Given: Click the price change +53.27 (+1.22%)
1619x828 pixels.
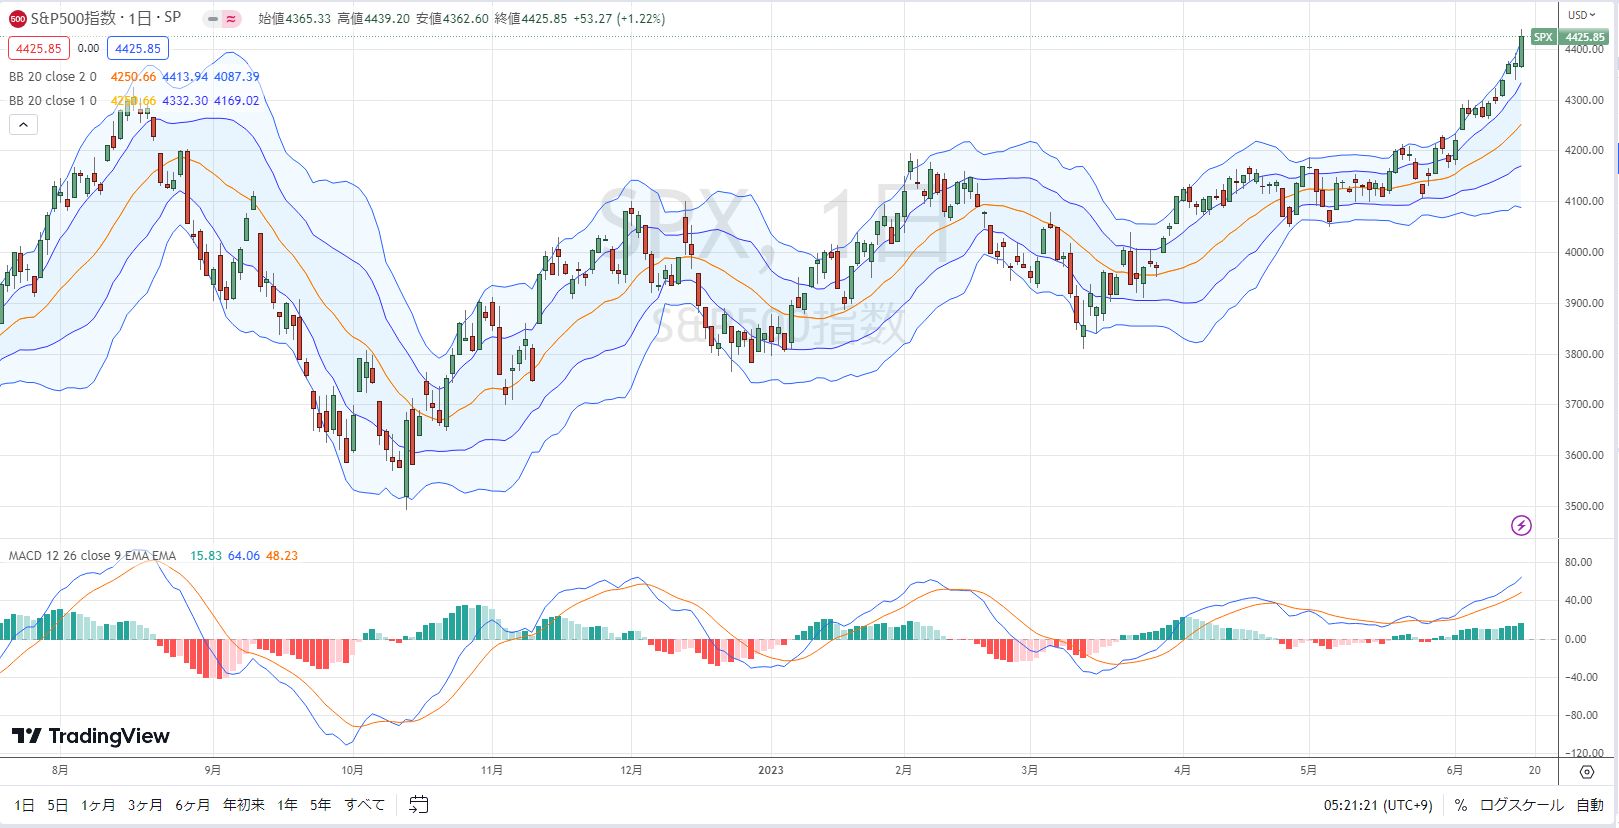Looking at the screenshot, I should [x=619, y=19].
